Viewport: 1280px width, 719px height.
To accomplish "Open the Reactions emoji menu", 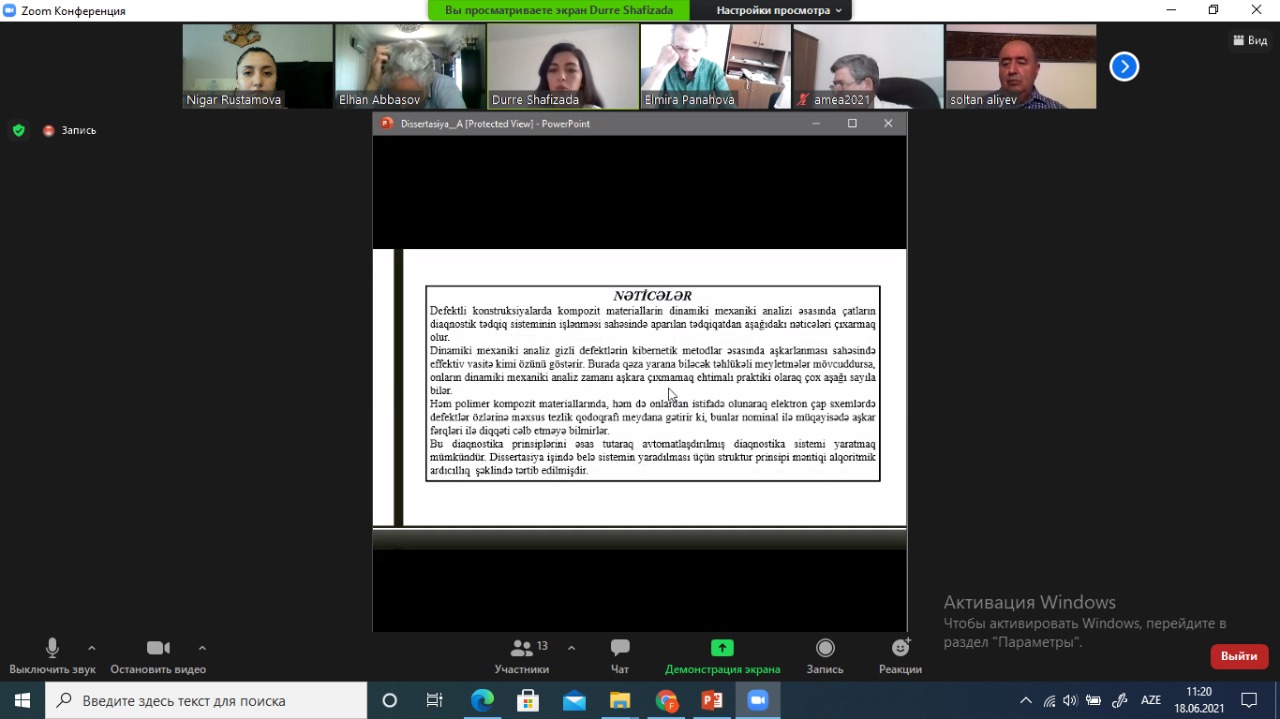I will (900, 649).
